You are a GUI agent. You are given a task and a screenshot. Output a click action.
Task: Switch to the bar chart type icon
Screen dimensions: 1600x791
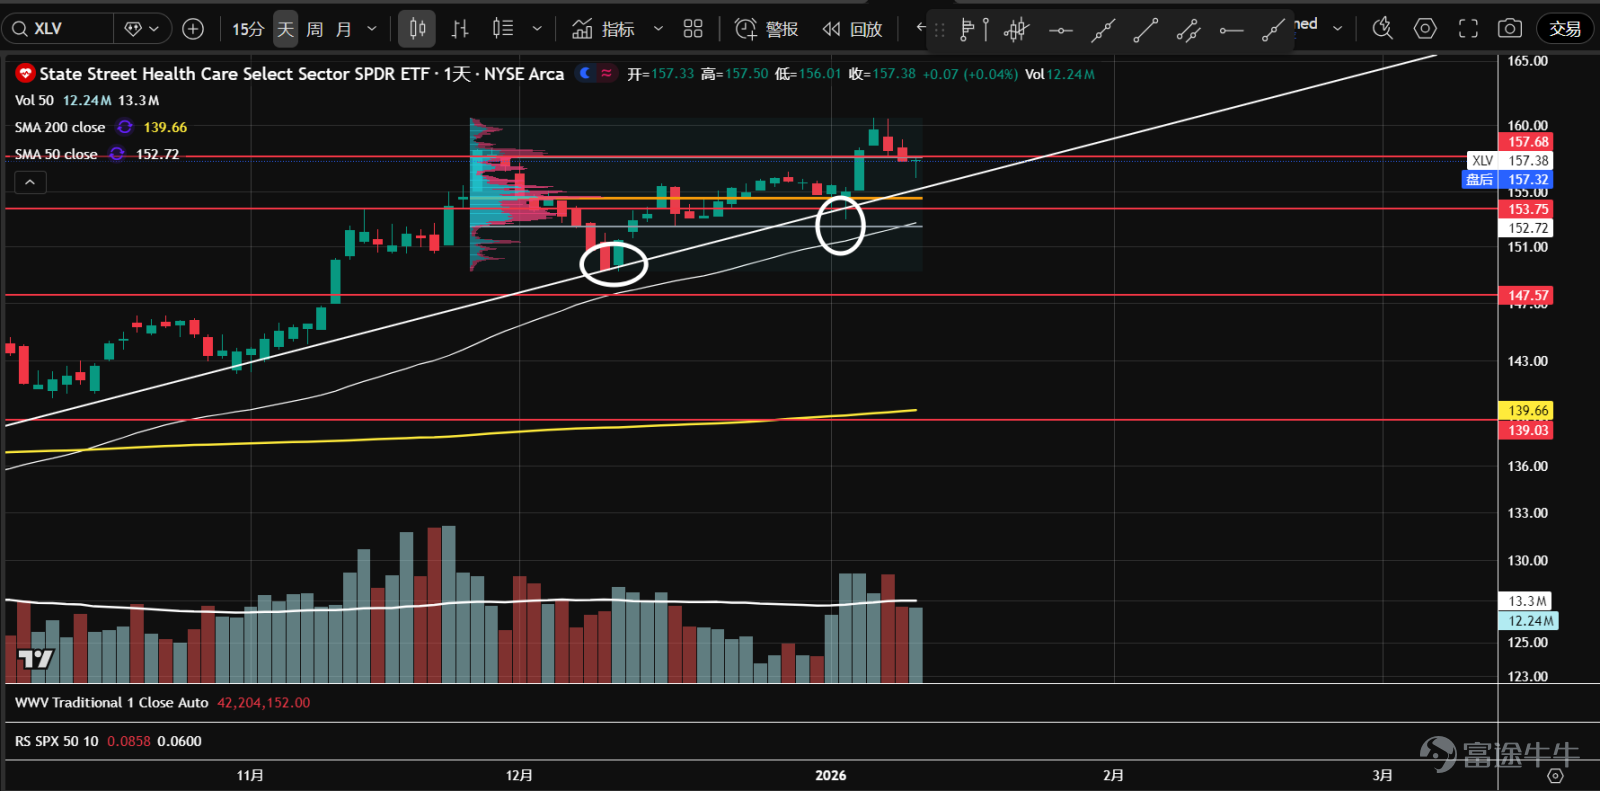tap(460, 29)
